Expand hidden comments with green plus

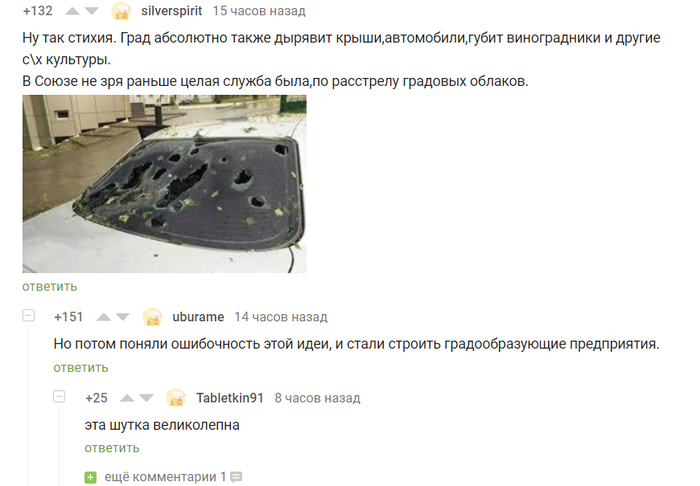pos(91,477)
